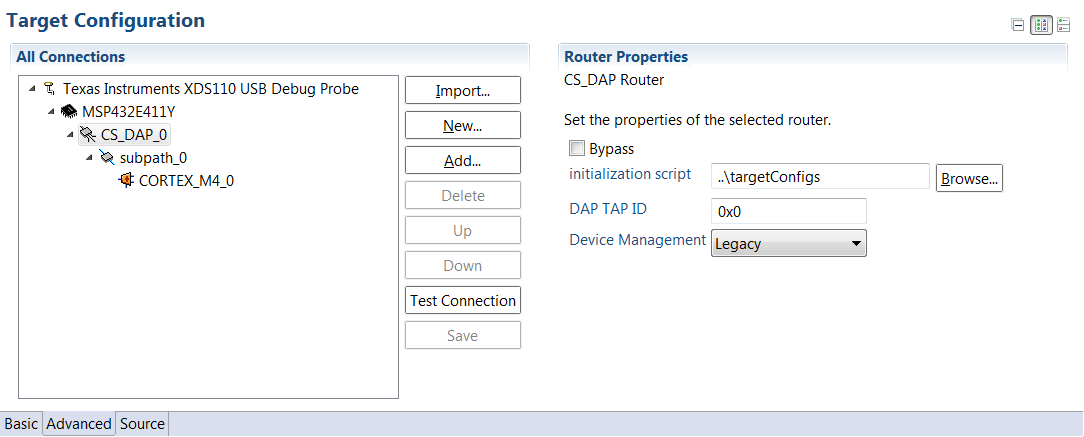The height and width of the screenshot is (437, 1084).
Task: Click the CS_DAP_0 router icon
Action: point(88,135)
